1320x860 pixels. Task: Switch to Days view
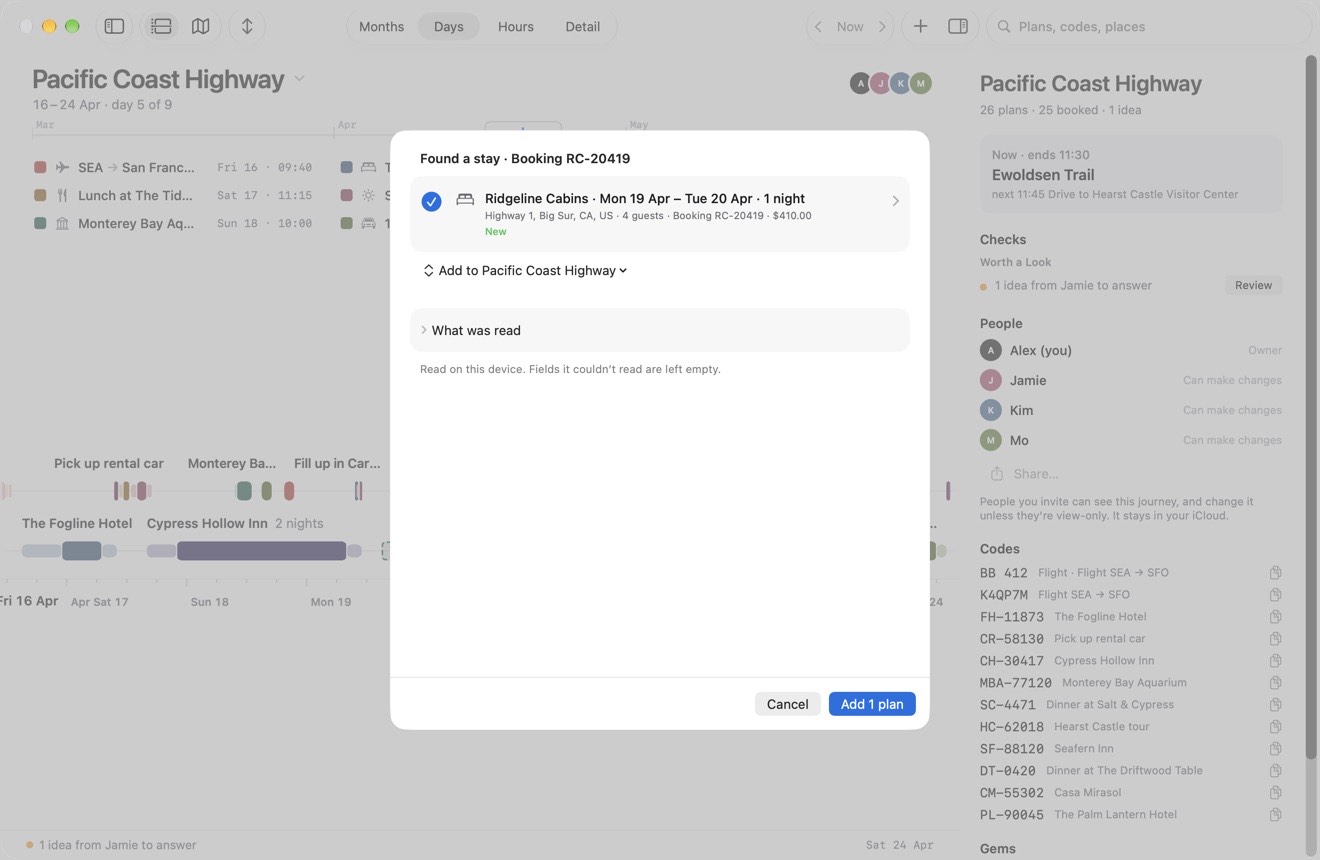tap(448, 26)
